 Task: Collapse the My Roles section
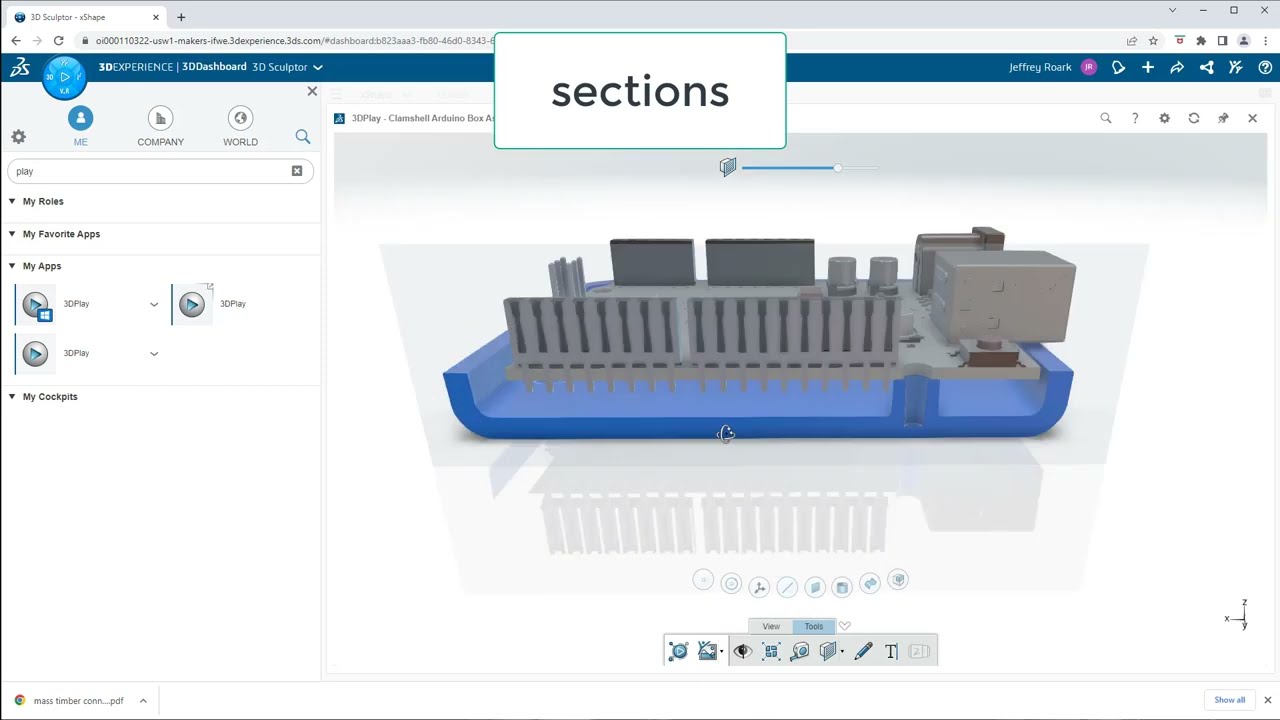coord(12,201)
